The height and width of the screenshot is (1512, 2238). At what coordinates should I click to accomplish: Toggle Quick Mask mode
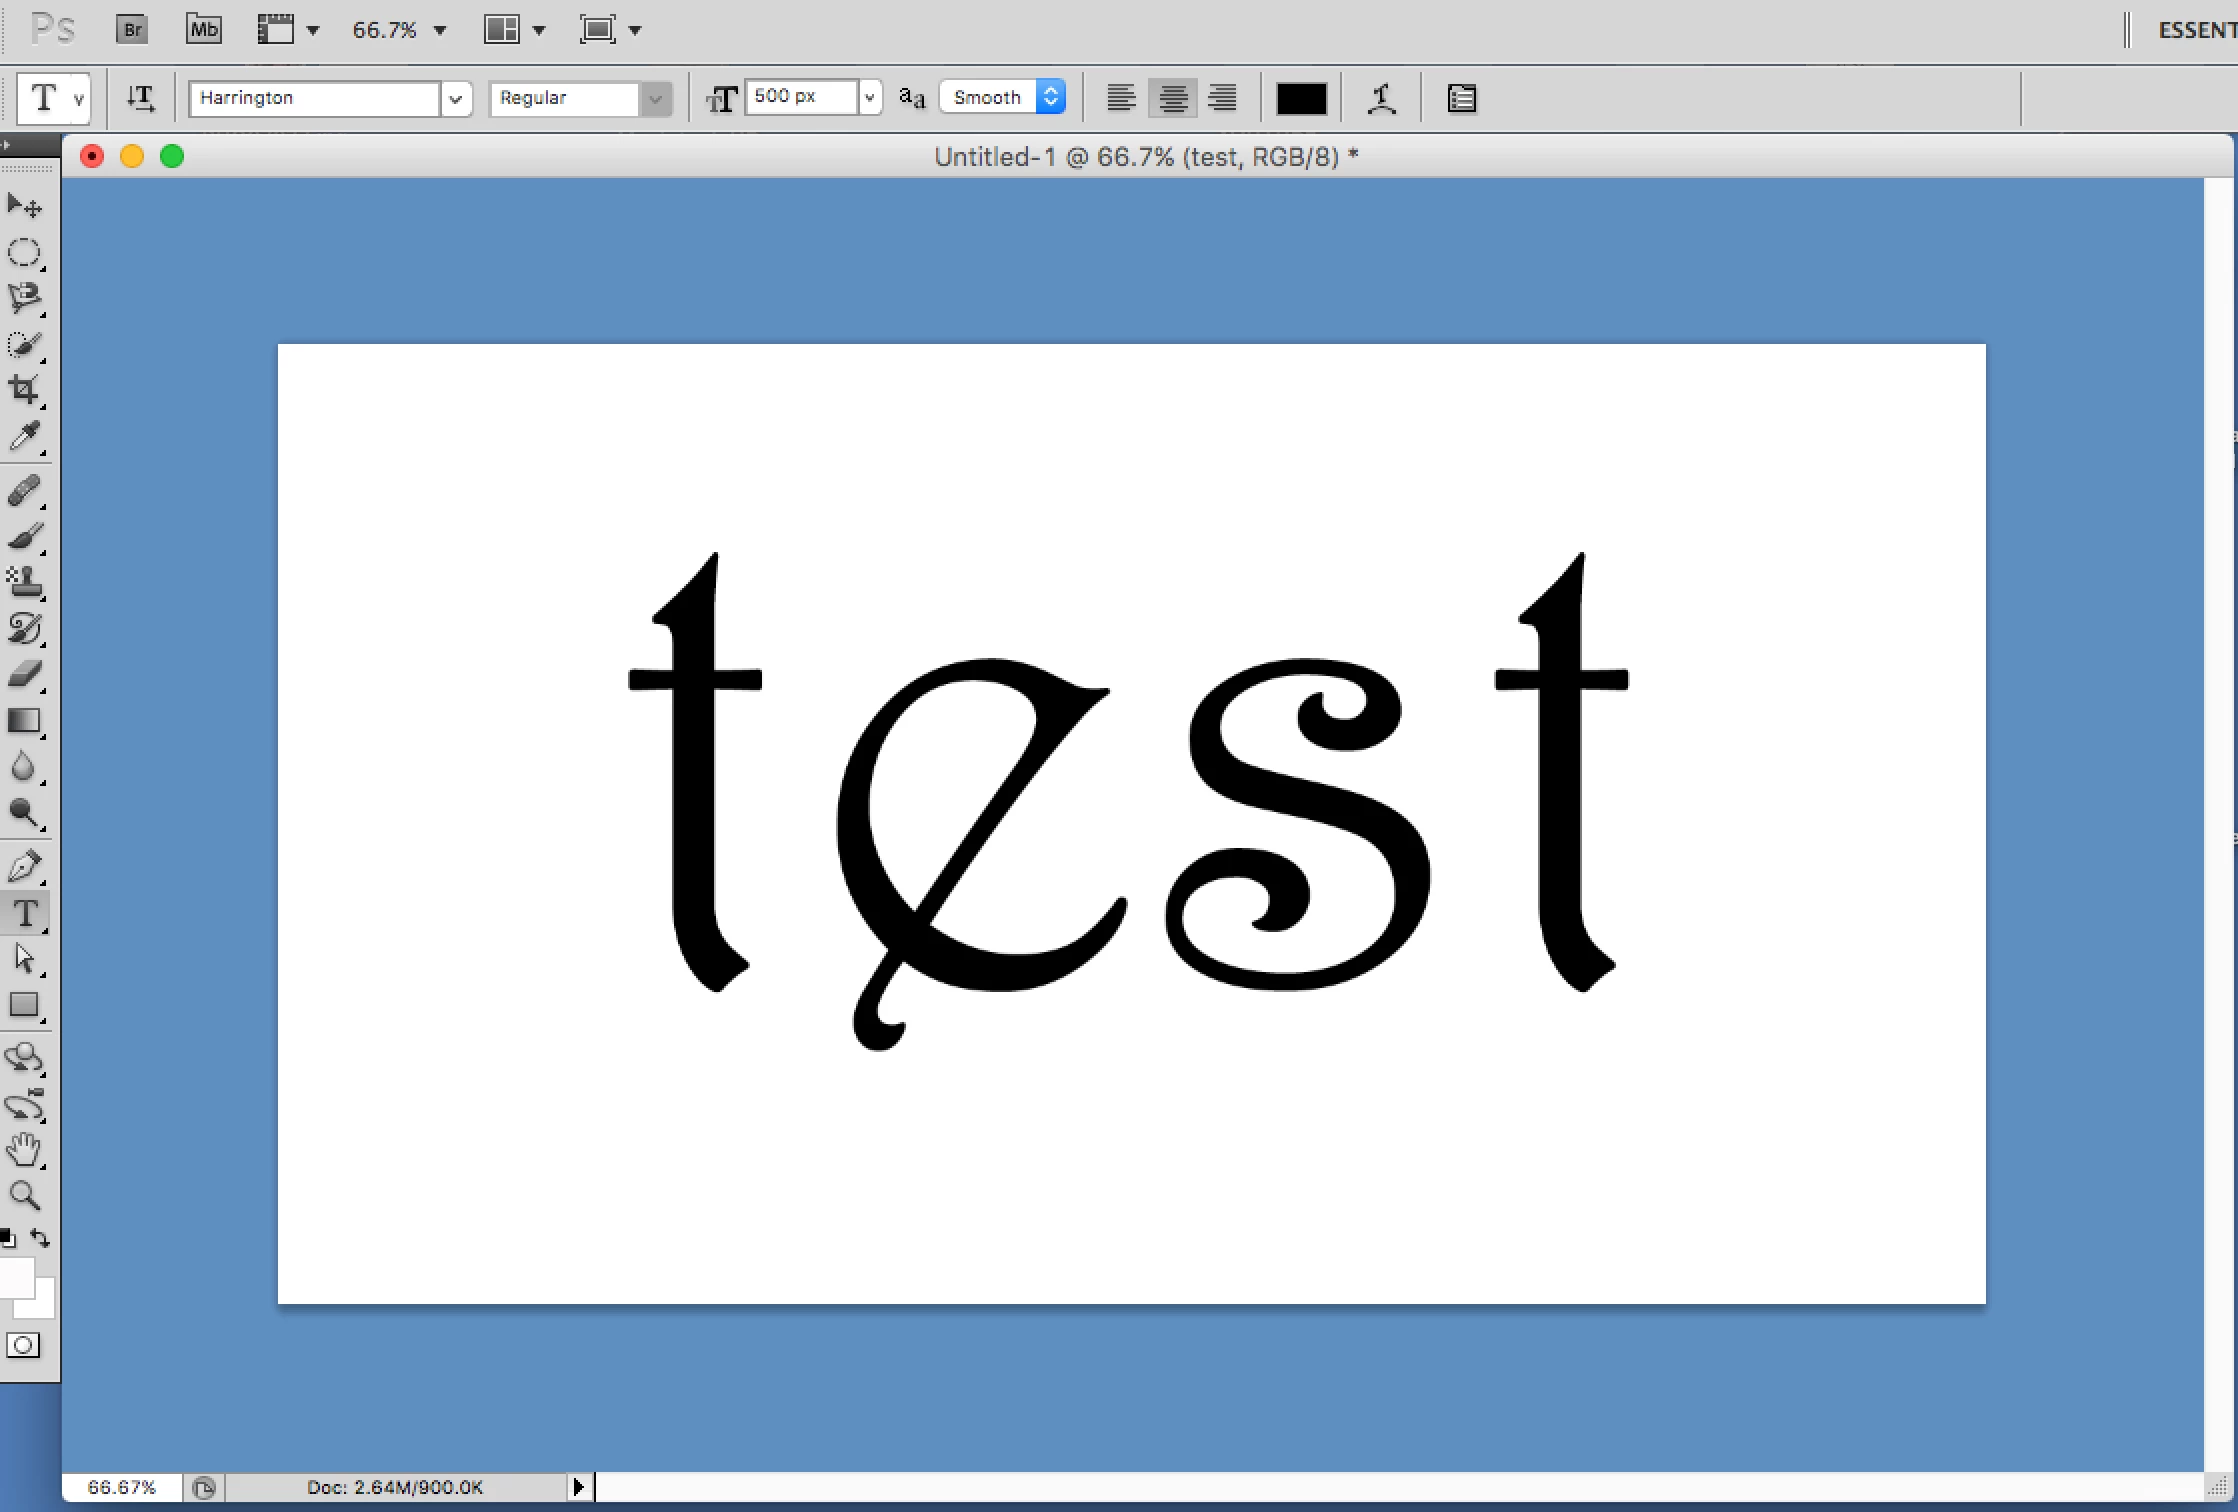pos(23,1345)
